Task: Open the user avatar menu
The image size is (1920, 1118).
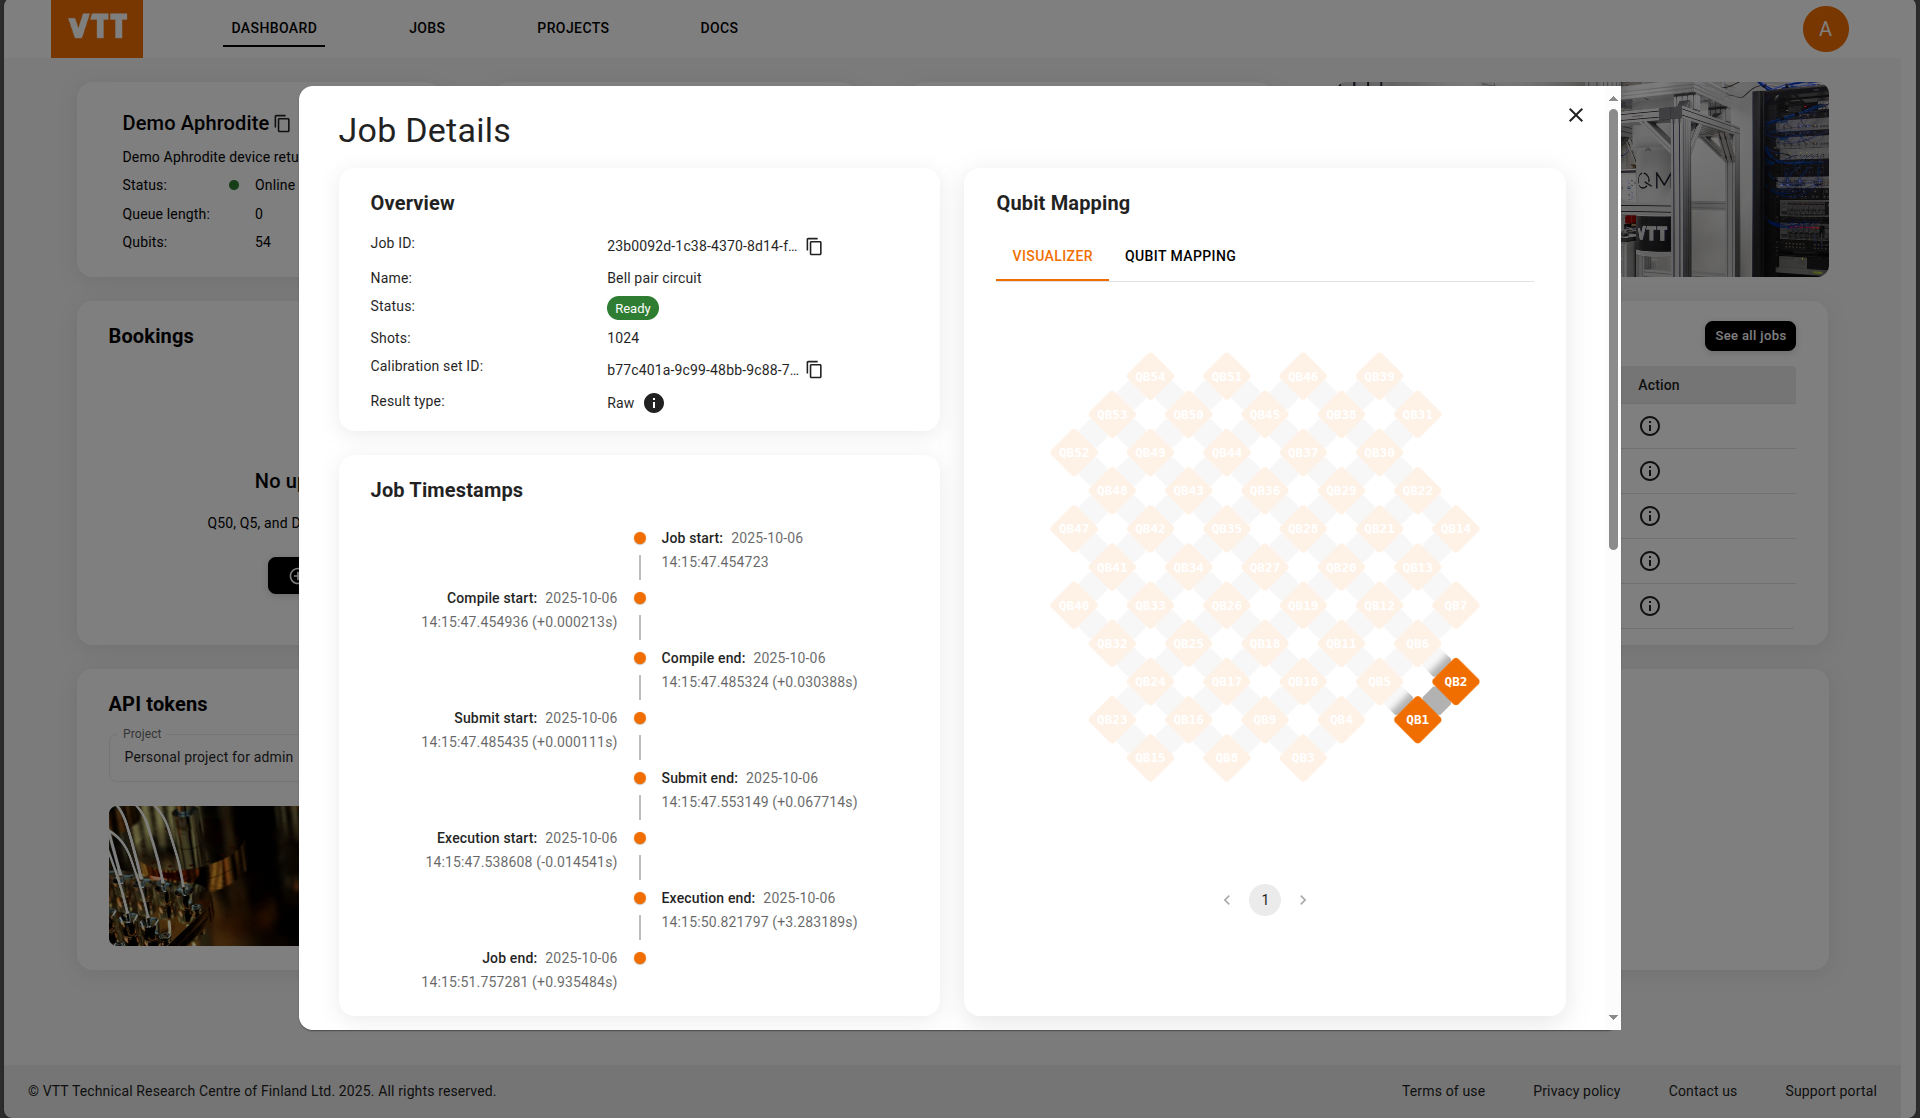Action: [x=1825, y=29]
